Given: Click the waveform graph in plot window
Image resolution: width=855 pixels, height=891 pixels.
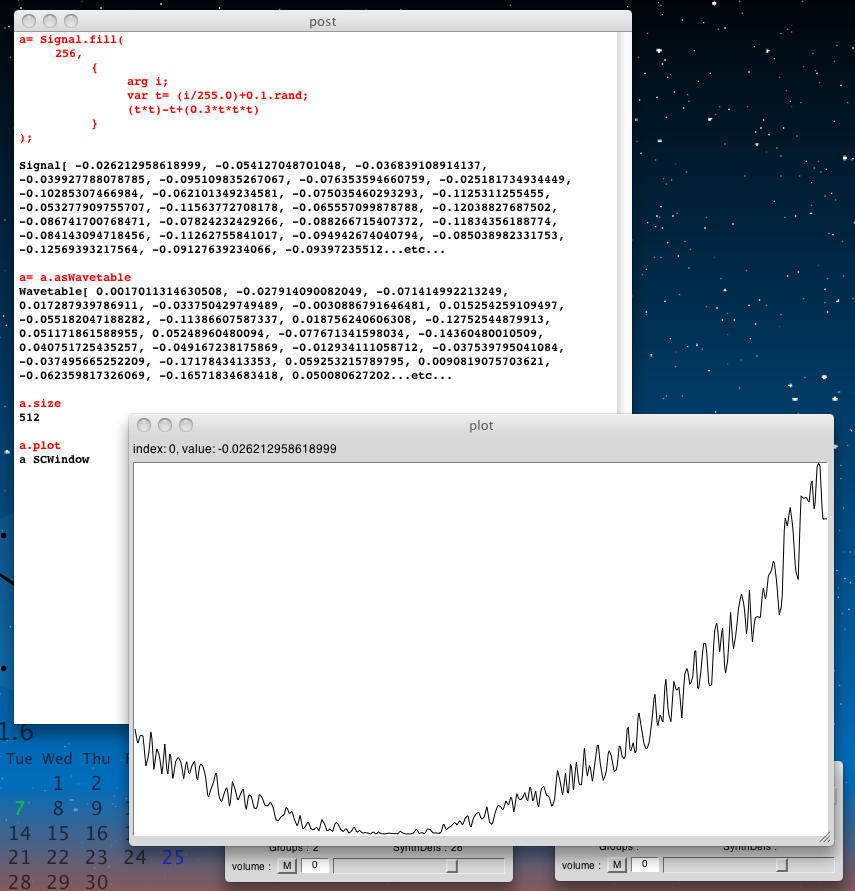Looking at the screenshot, I should coord(481,648).
